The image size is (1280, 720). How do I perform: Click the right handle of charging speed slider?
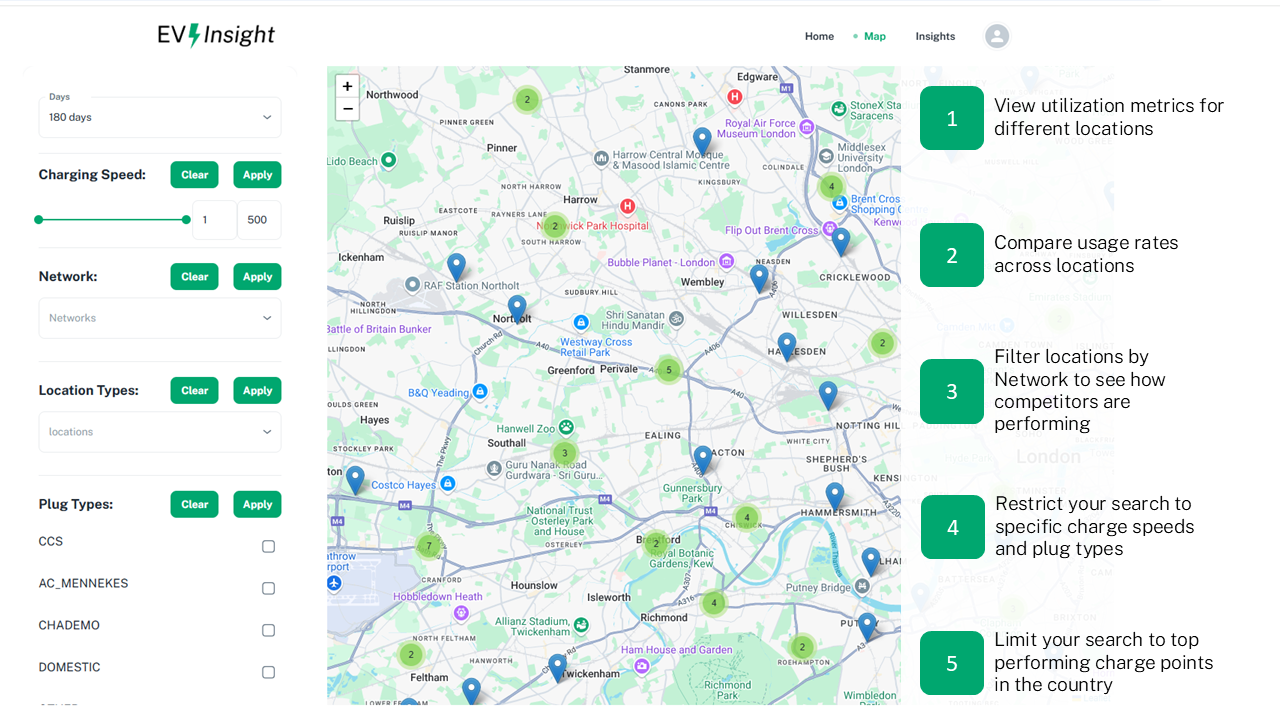pos(186,220)
